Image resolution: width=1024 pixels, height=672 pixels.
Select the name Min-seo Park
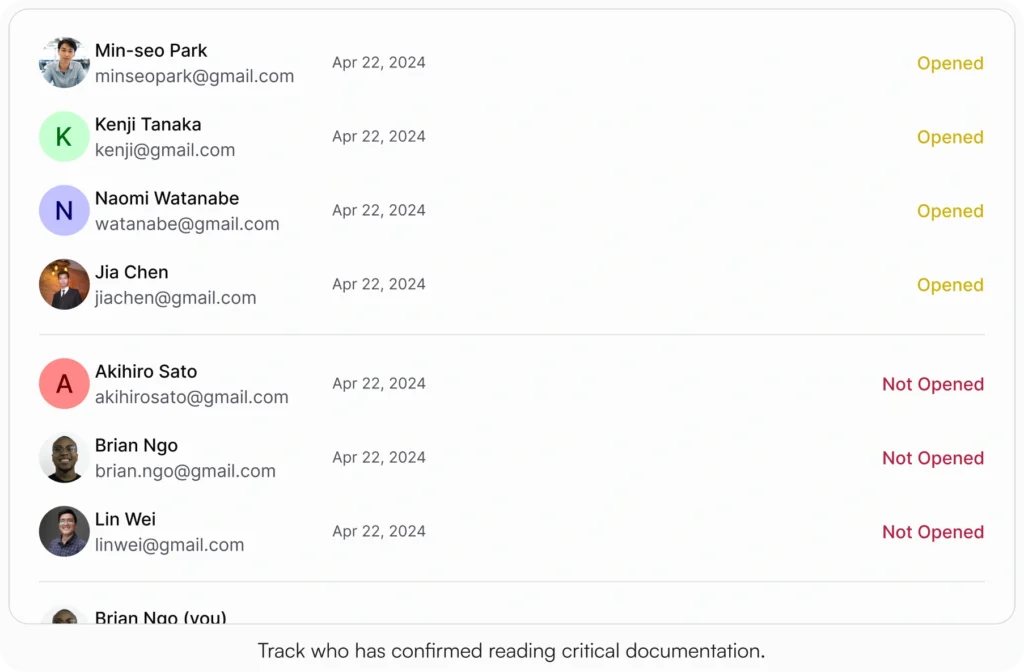[151, 50]
